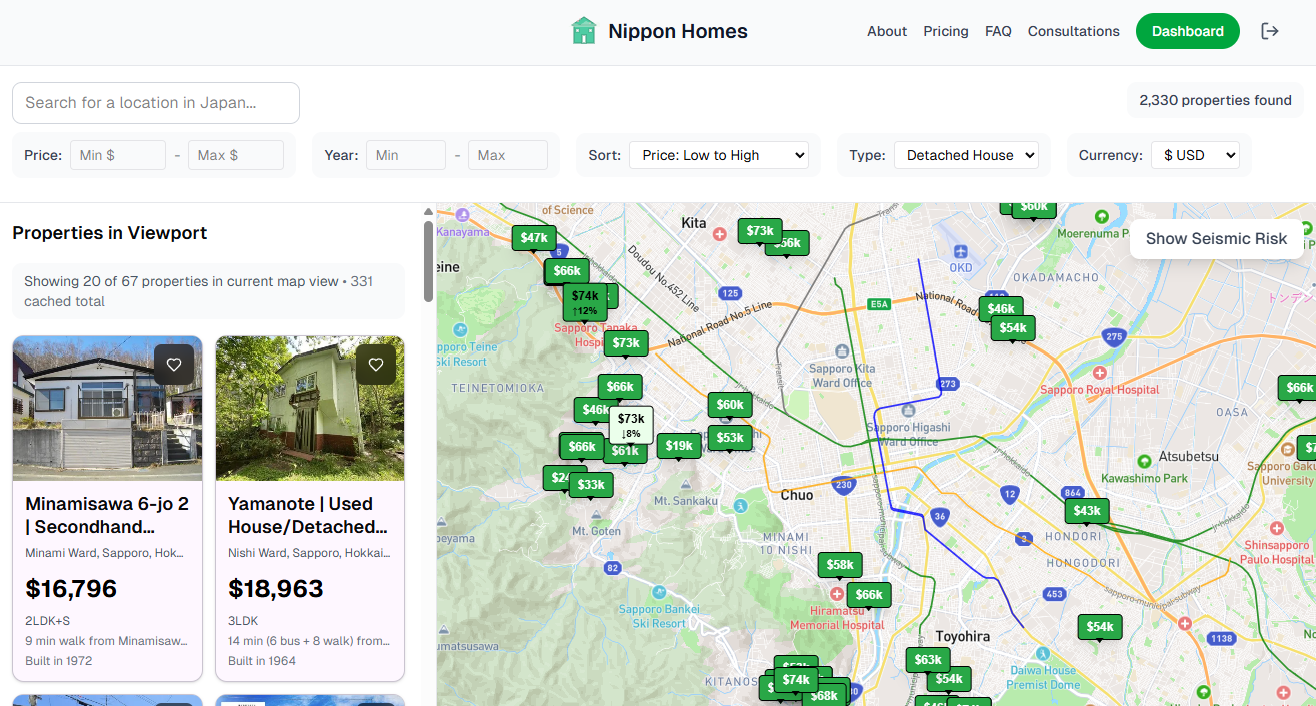Image resolution: width=1316 pixels, height=706 pixels.
Task: Select the $47k price marker on the map
Action: click(533, 238)
